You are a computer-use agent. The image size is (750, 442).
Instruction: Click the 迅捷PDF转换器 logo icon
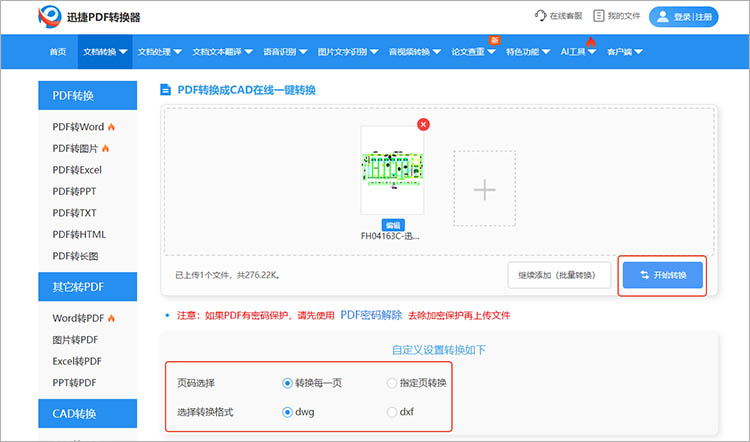point(50,17)
